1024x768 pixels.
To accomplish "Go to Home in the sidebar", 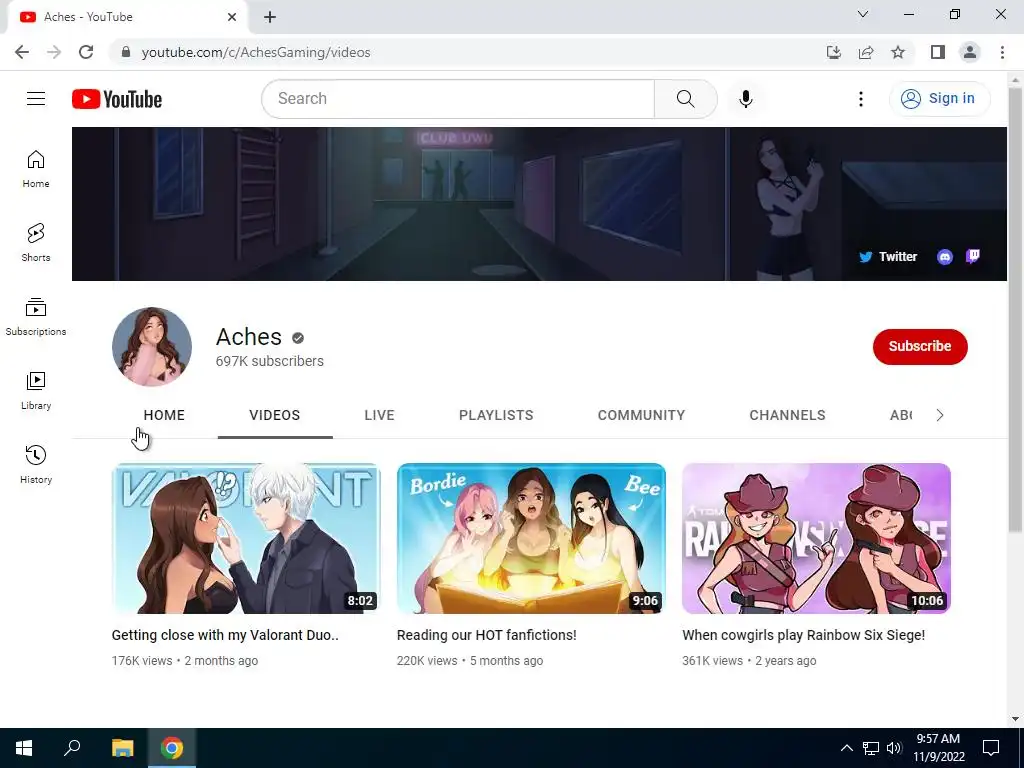I will click(x=36, y=169).
